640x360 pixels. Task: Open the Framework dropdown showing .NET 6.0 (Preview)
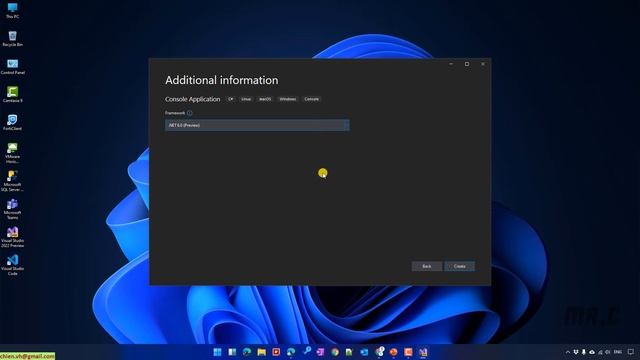point(257,125)
